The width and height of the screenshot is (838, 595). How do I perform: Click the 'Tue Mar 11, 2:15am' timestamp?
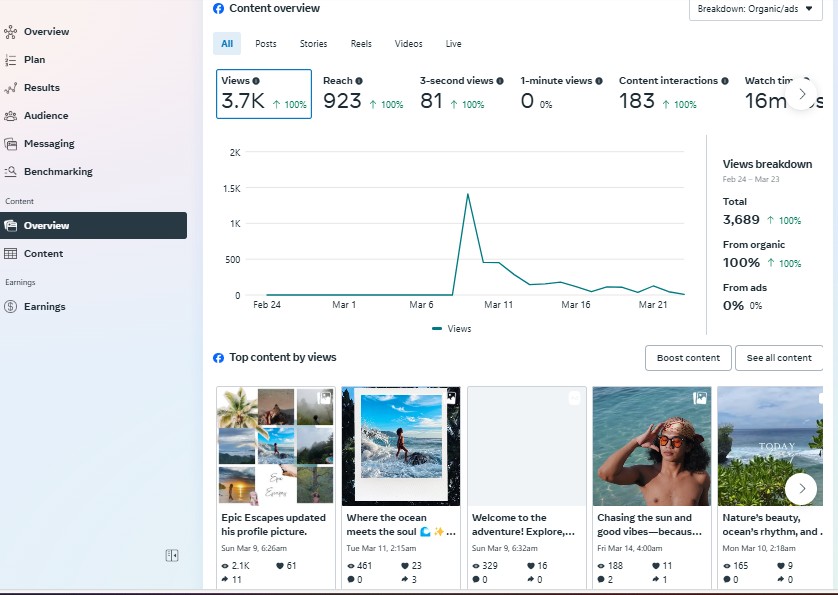(x=381, y=548)
